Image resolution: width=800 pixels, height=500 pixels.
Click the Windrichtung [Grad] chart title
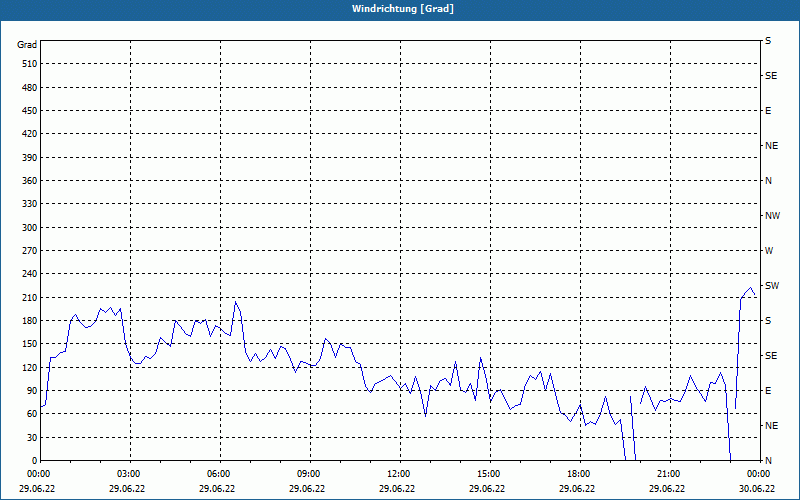coord(400,8)
